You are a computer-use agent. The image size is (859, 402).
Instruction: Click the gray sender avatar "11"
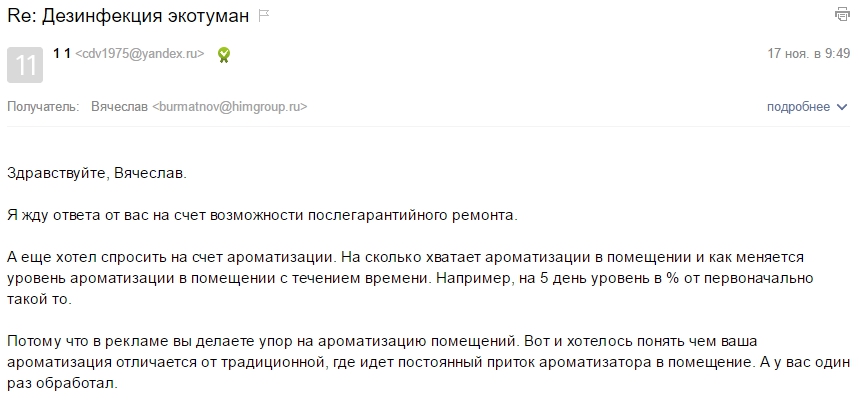[26, 65]
